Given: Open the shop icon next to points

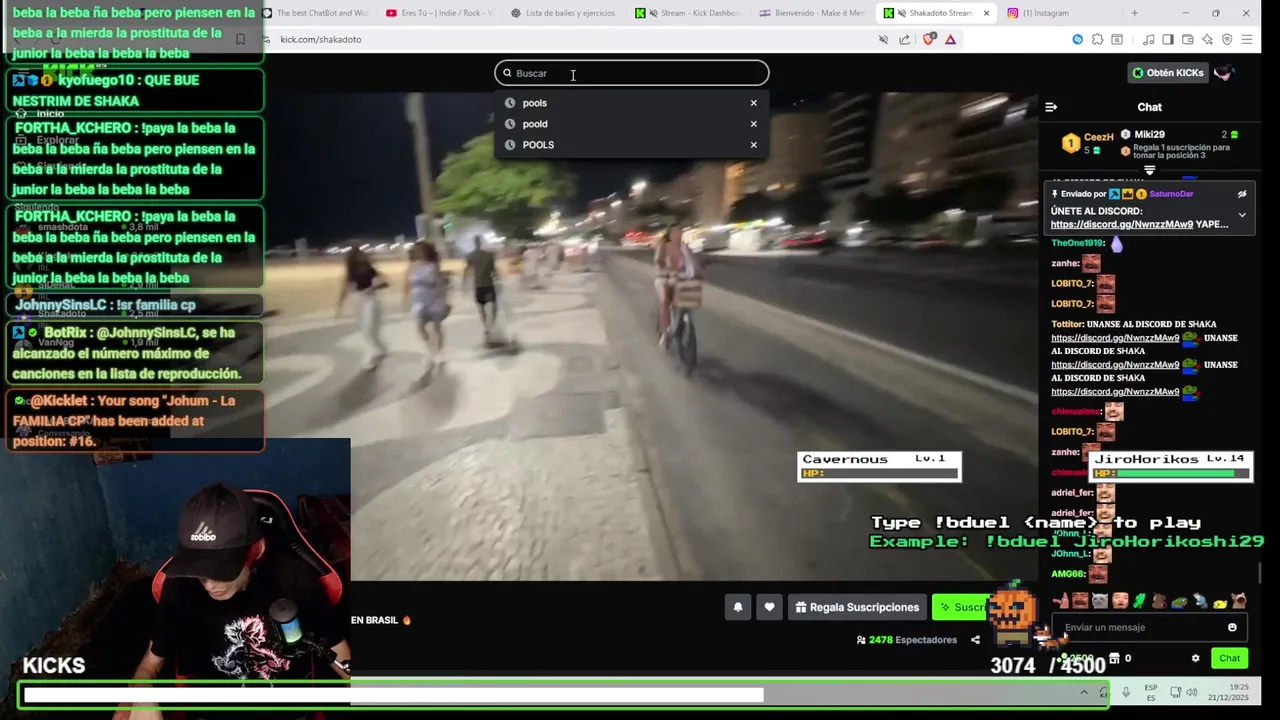Looking at the screenshot, I should [1115, 658].
